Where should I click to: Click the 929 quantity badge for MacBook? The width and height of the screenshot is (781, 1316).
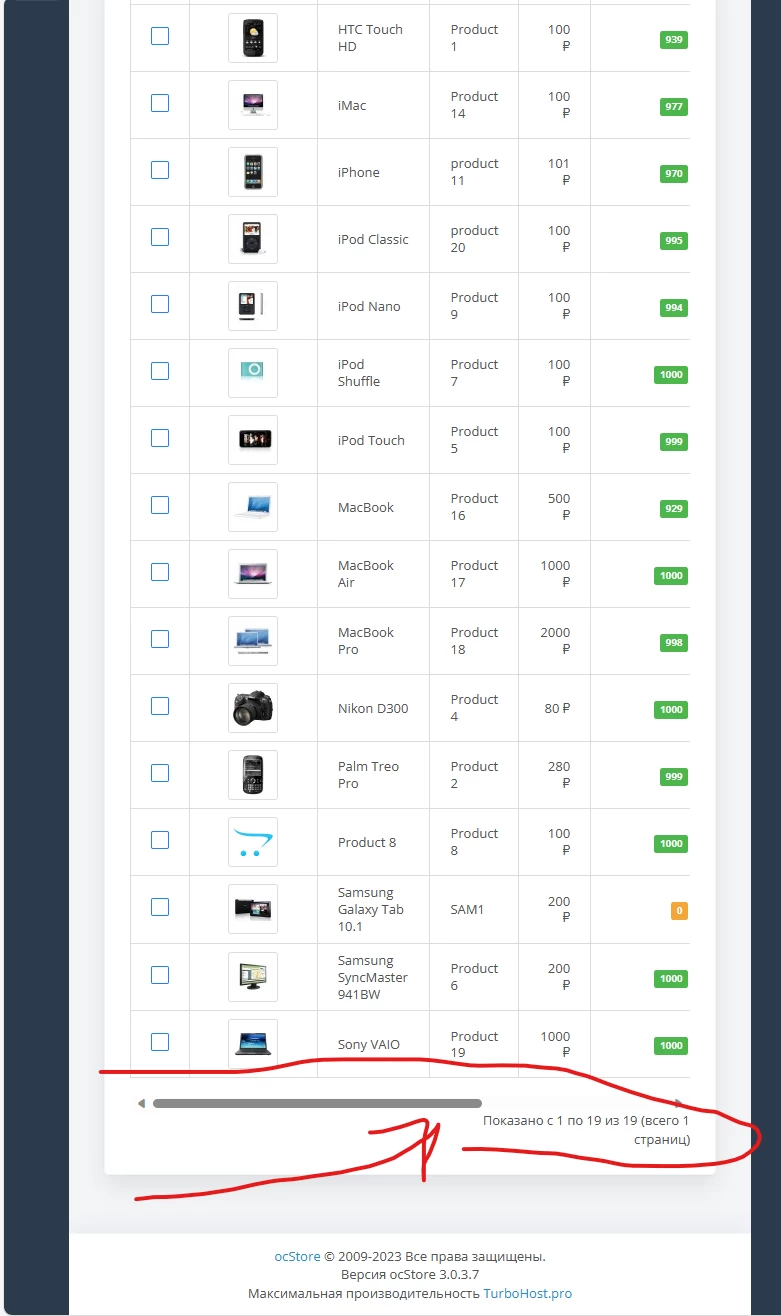(674, 509)
